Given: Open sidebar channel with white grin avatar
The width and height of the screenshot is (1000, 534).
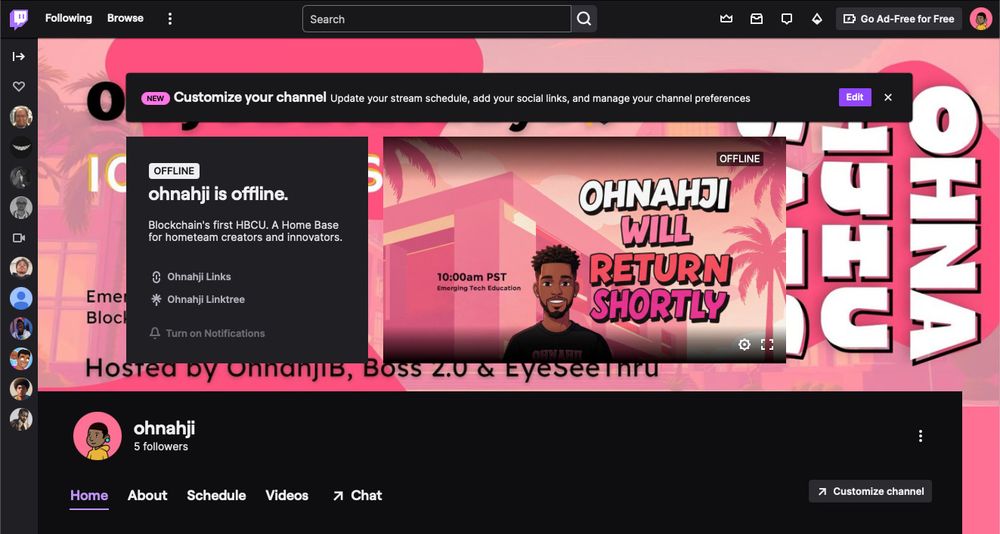Looking at the screenshot, I should 21,147.
